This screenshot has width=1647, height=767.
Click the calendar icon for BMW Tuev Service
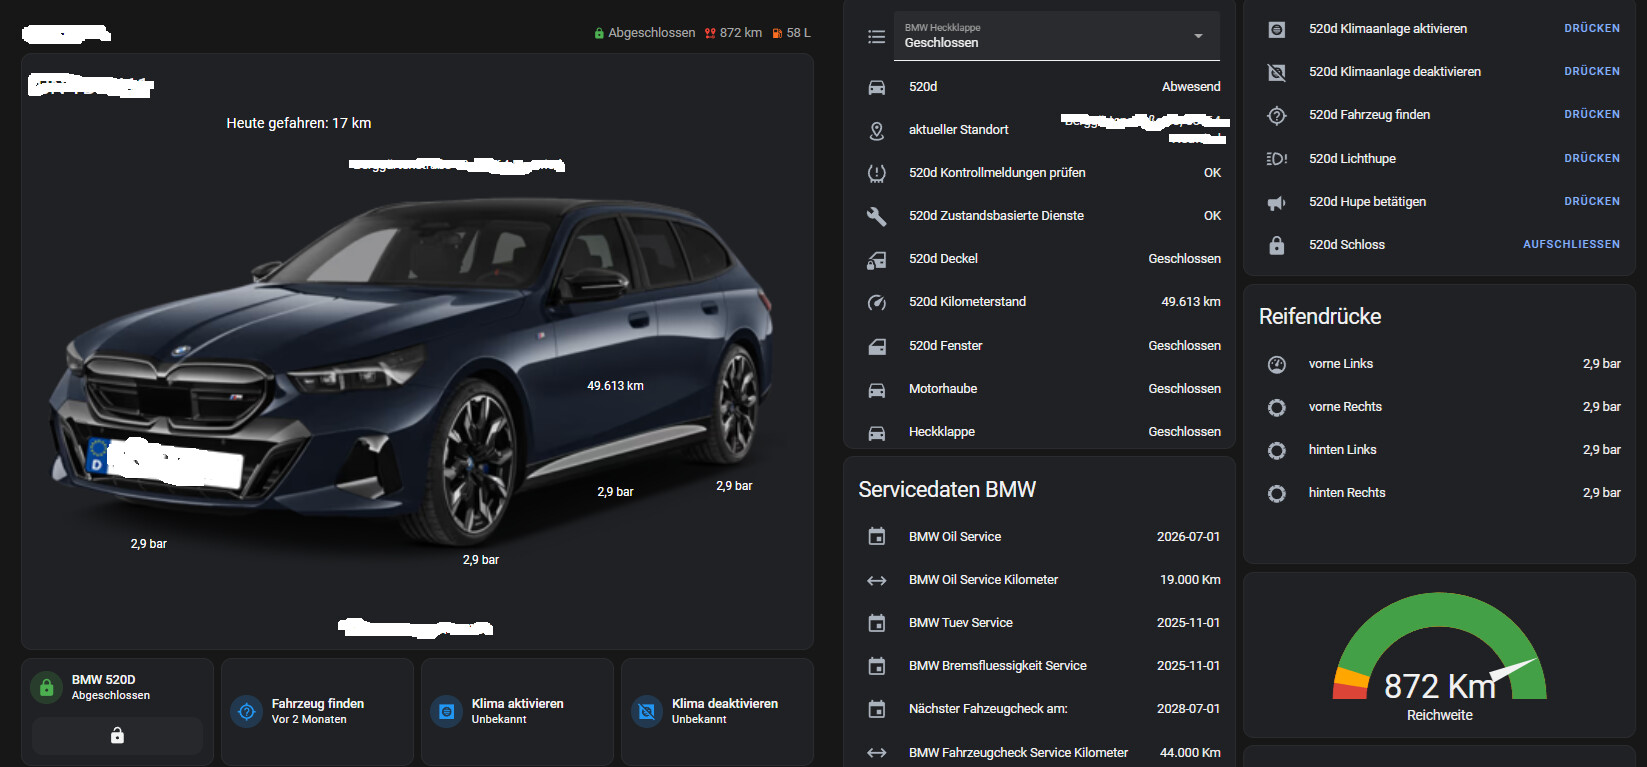(876, 623)
